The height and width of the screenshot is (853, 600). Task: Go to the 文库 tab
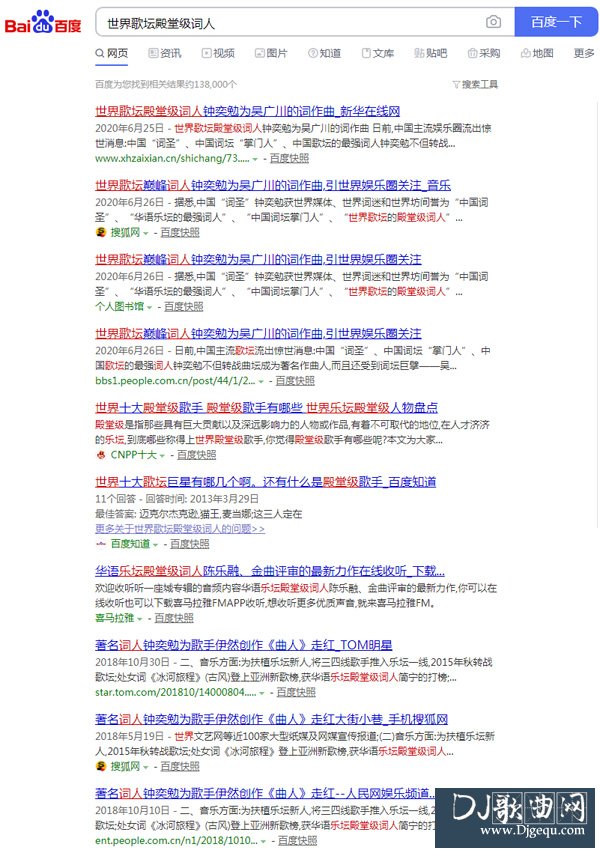tap(378, 53)
